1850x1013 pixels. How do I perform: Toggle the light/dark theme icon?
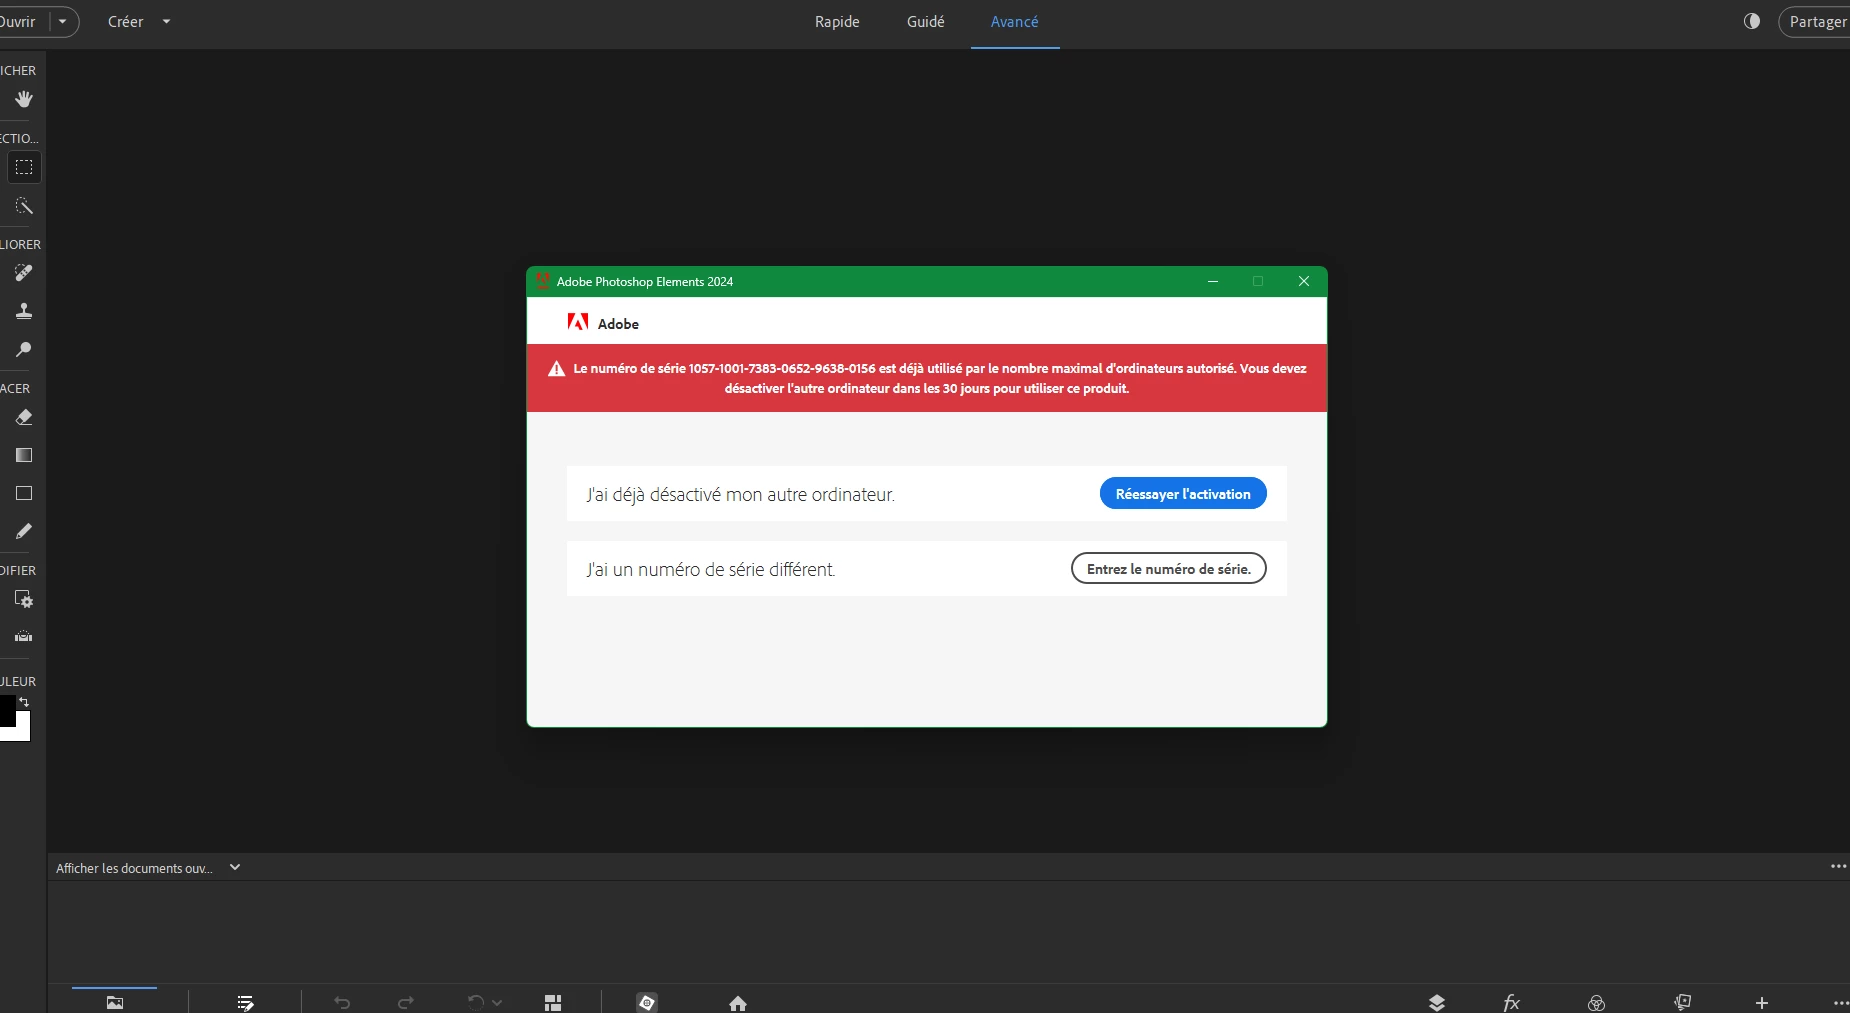click(1752, 21)
